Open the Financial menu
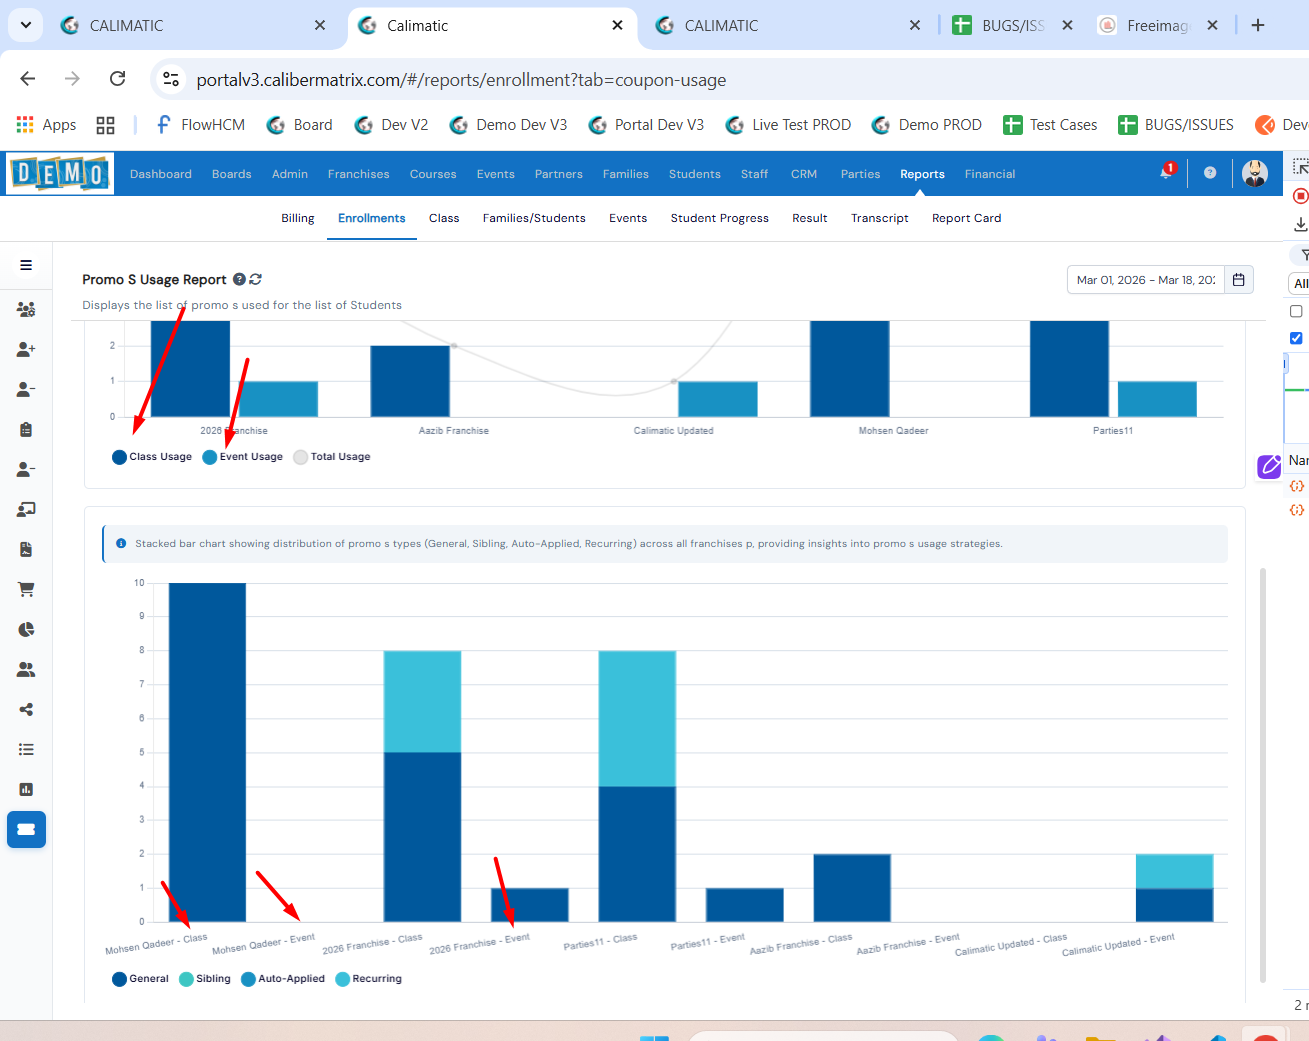The width and height of the screenshot is (1309, 1041). [989, 174]
